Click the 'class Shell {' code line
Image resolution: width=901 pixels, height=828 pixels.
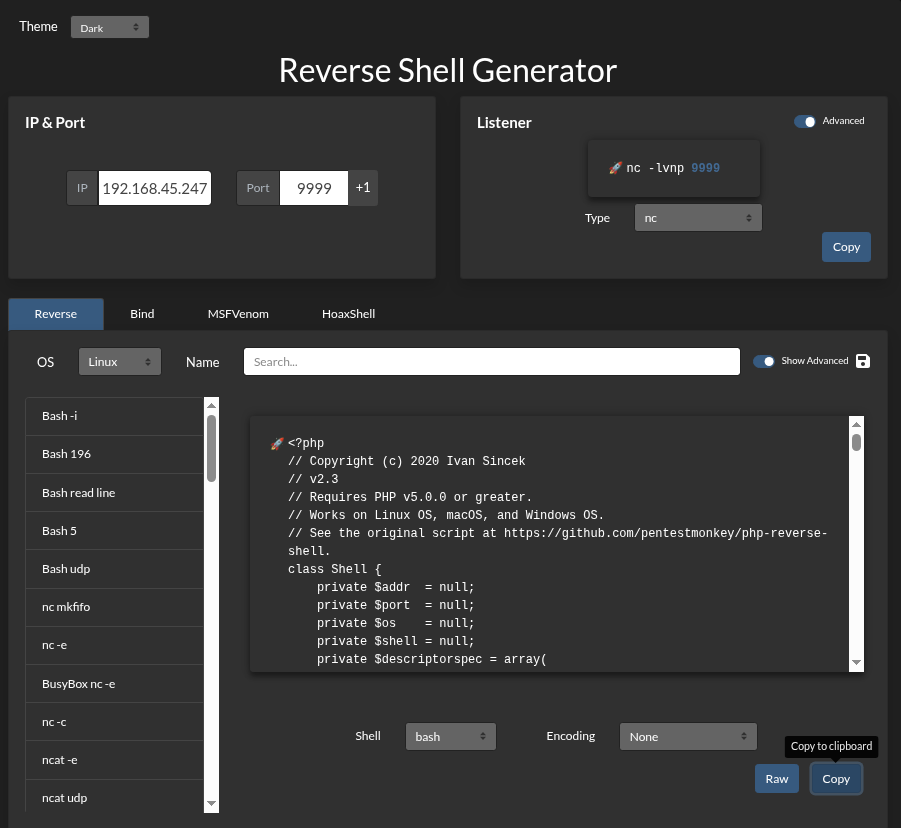[x=334, y=569]
